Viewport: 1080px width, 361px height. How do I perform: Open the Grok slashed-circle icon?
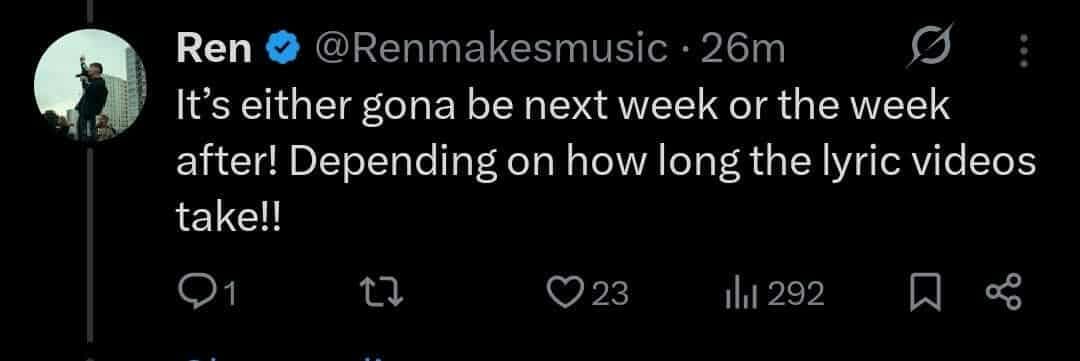(930, 47)
